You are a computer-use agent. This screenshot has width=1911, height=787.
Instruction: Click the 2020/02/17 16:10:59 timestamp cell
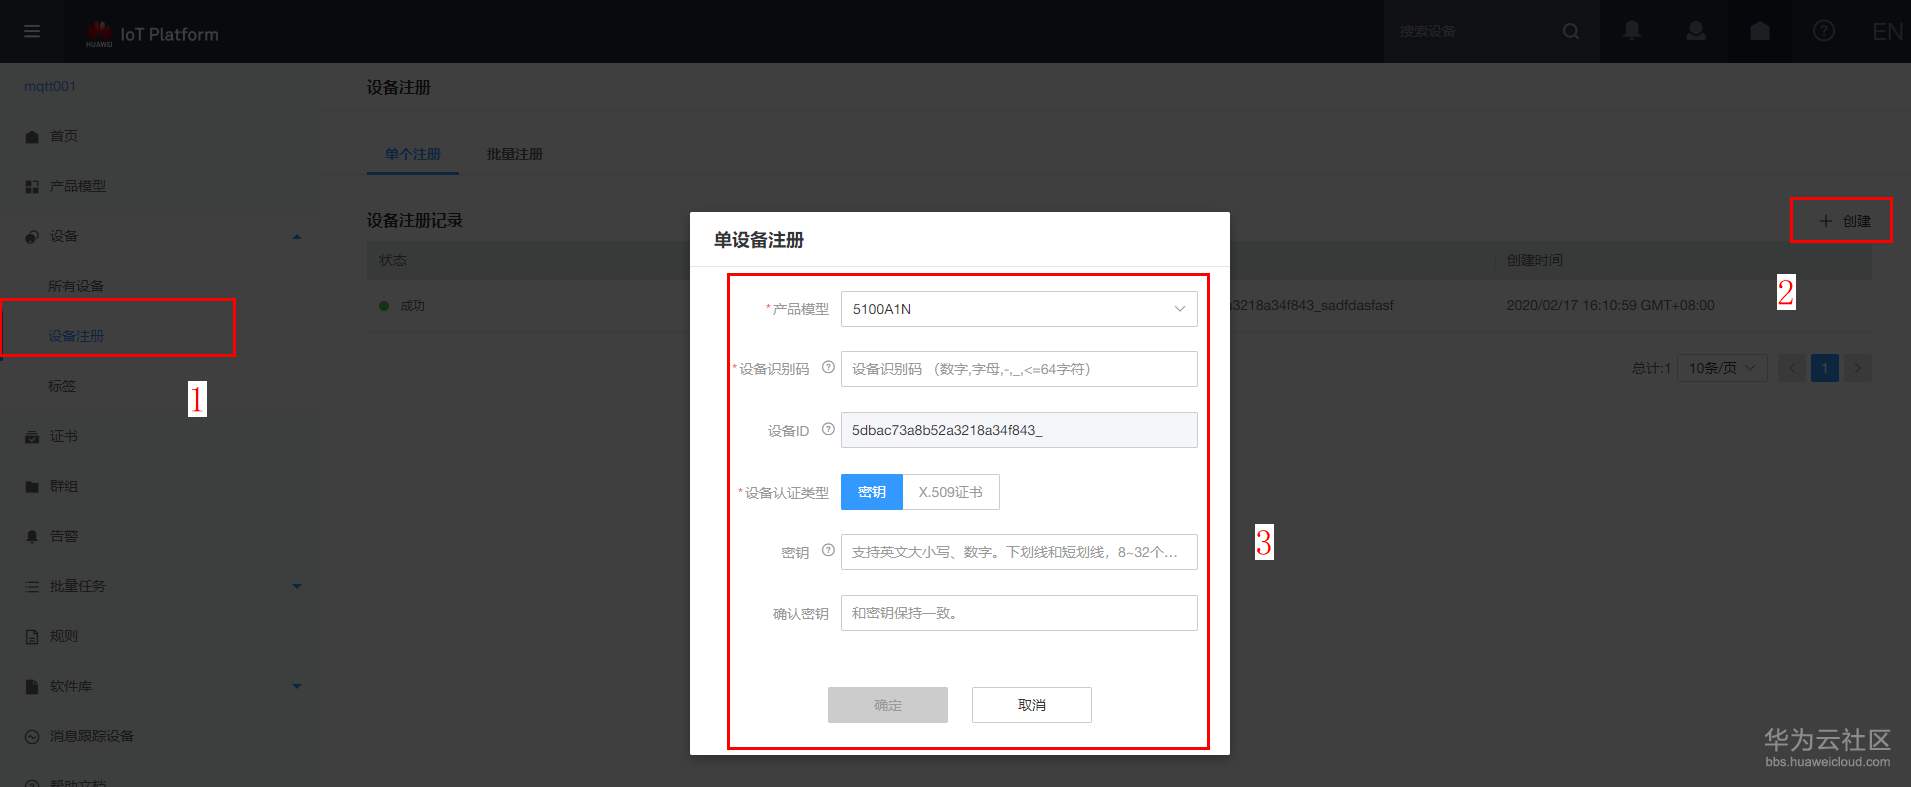pos(1610,305)
